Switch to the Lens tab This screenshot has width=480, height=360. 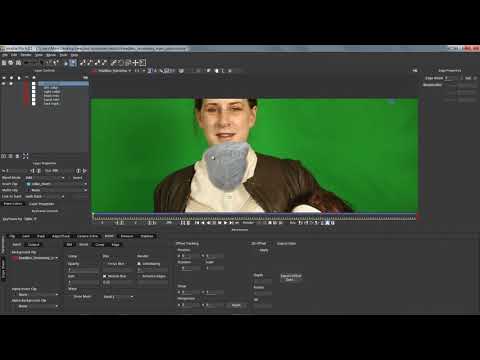(x=26, y=236)
